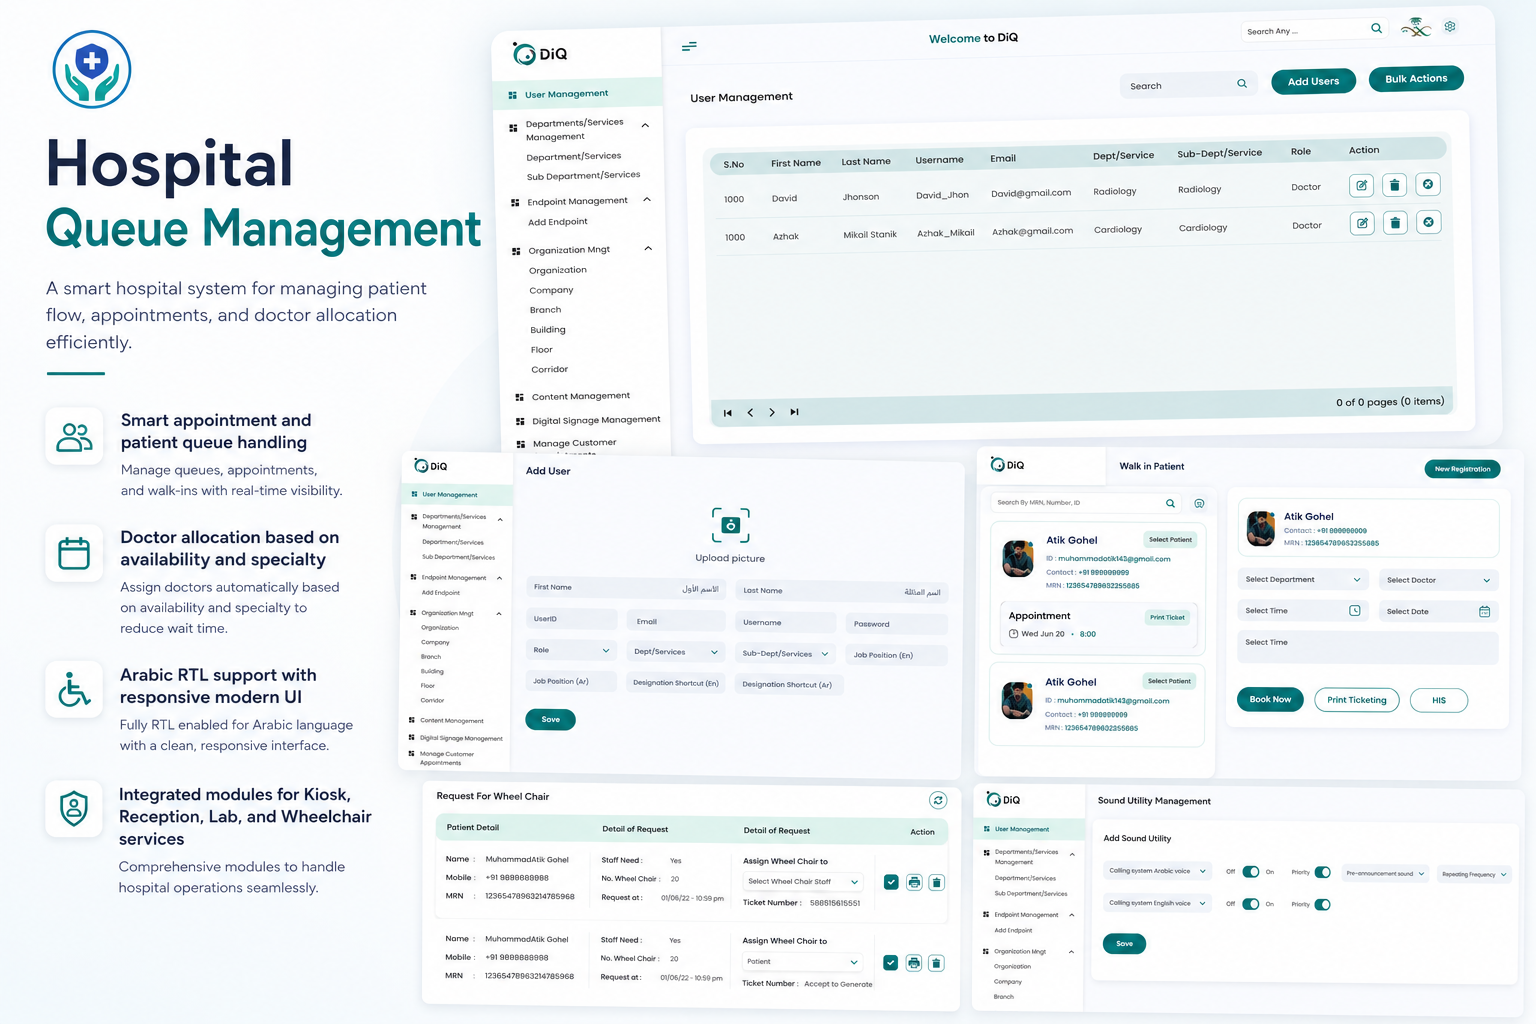The height and width of the screenshot is (1024, 1536).
Task: Edit the David Jhonson user row
Action: [x=1361, y=185]
